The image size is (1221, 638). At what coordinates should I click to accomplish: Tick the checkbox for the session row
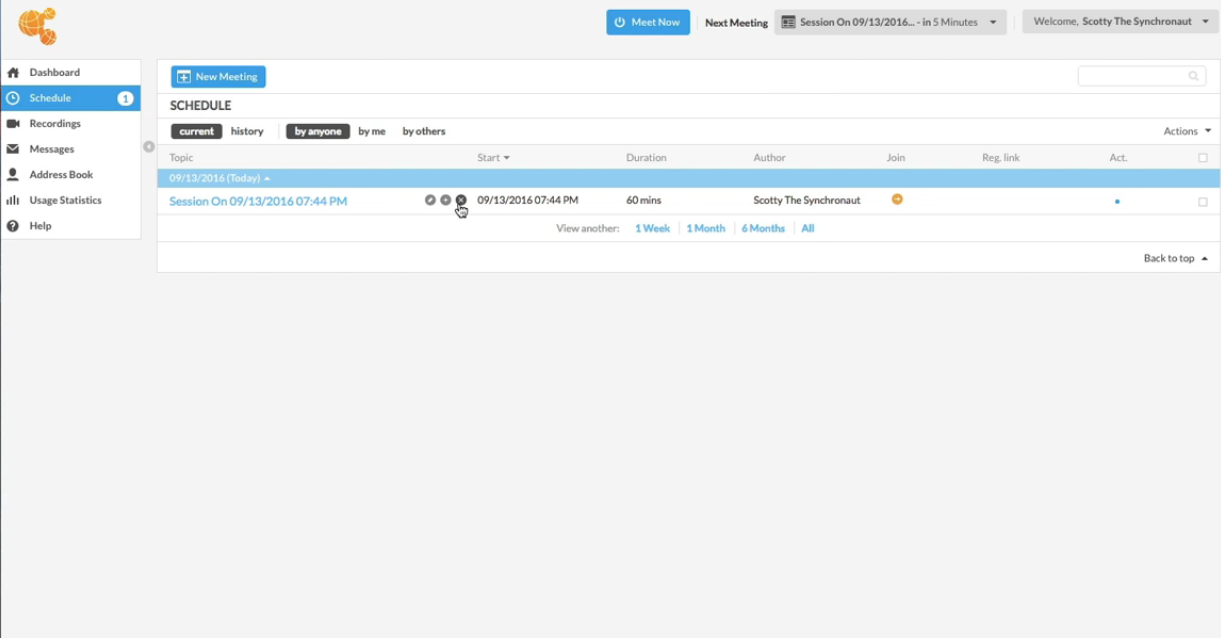[x=1203, y=202]
